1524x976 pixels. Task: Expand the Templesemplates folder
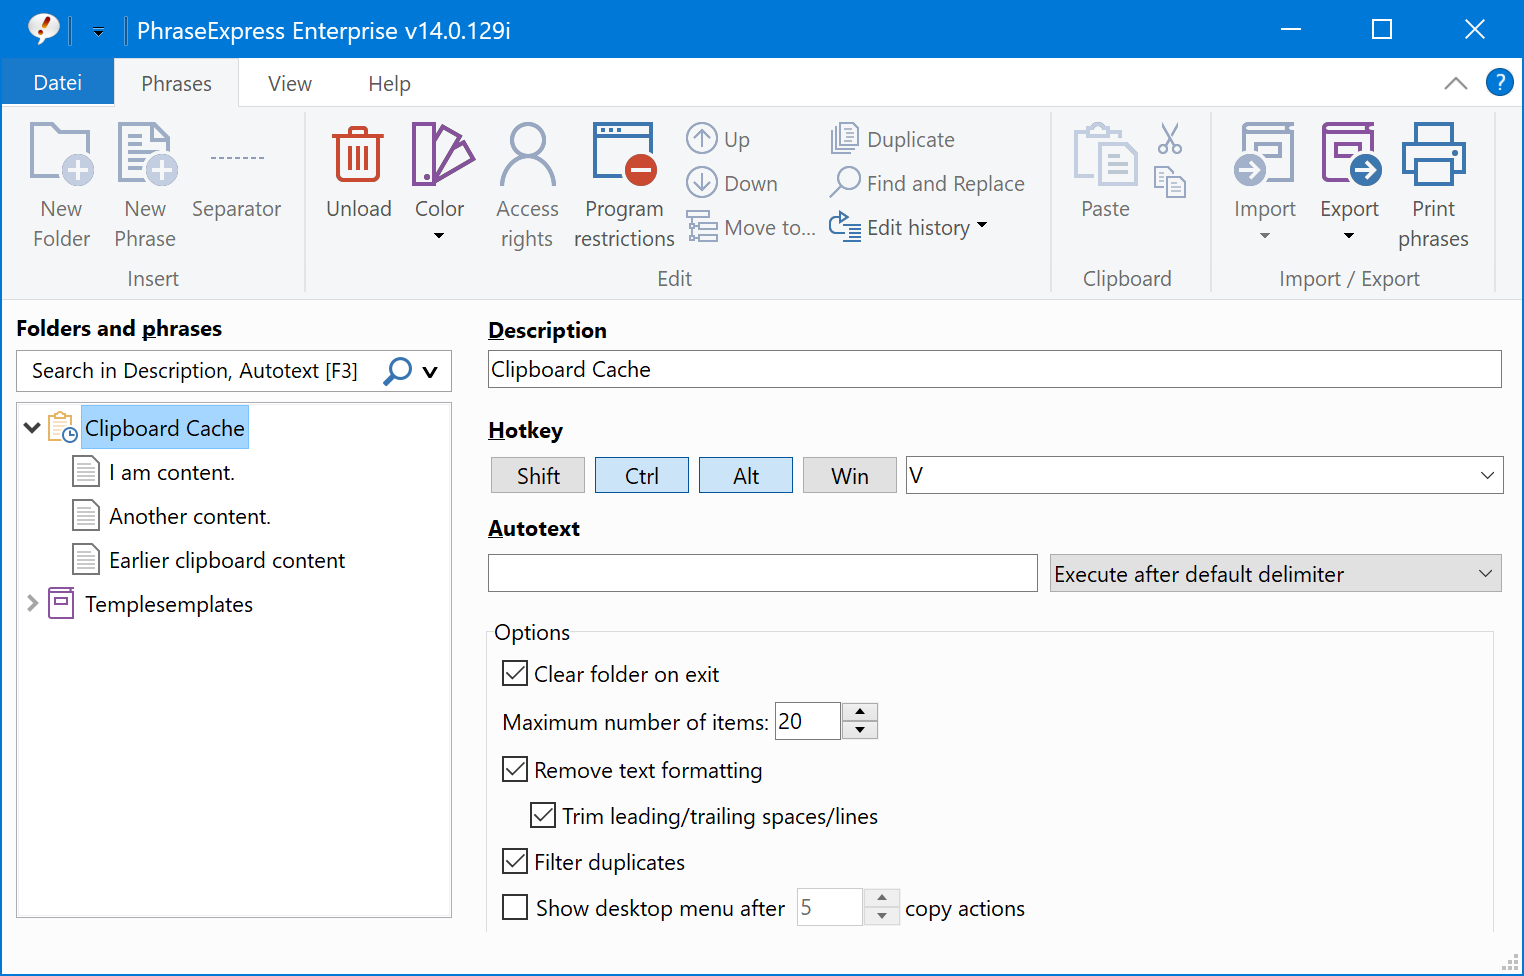point(32,603)
